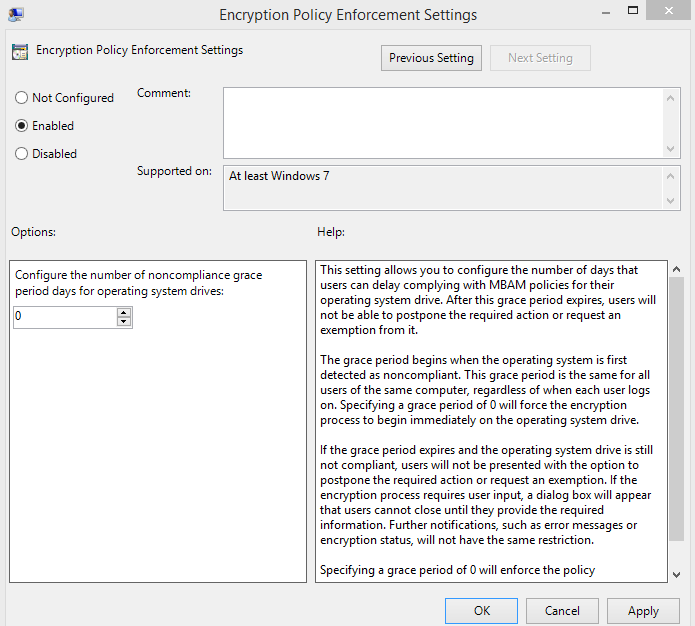695x626 pixels.
Task: Click the grace period days number field
Action: click(65, 317)
